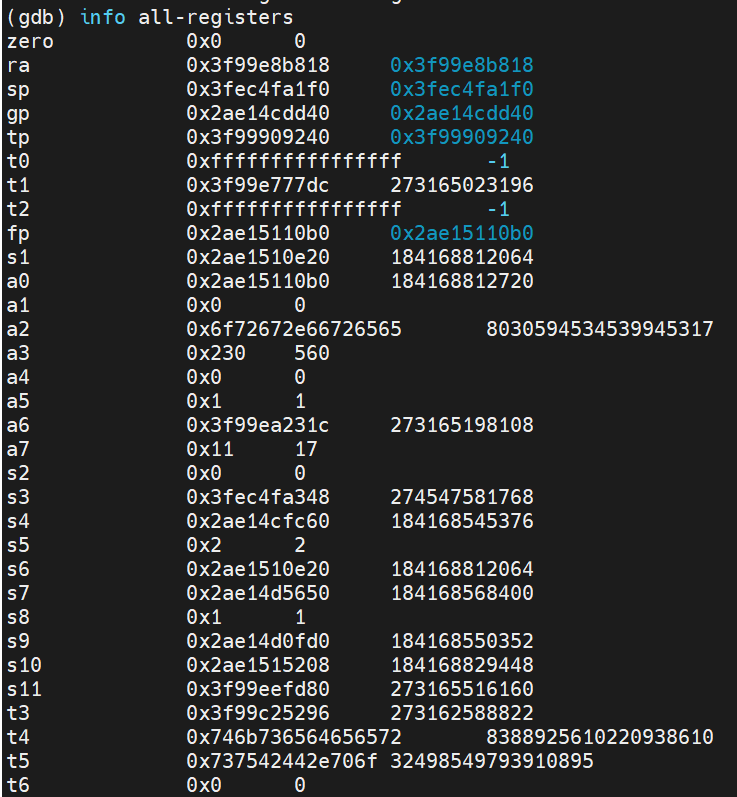The width and height of the screenshot is (737, 797).
Task: Click the tp register blue value 0x3f99909240
Action: (x=462, y=137)
